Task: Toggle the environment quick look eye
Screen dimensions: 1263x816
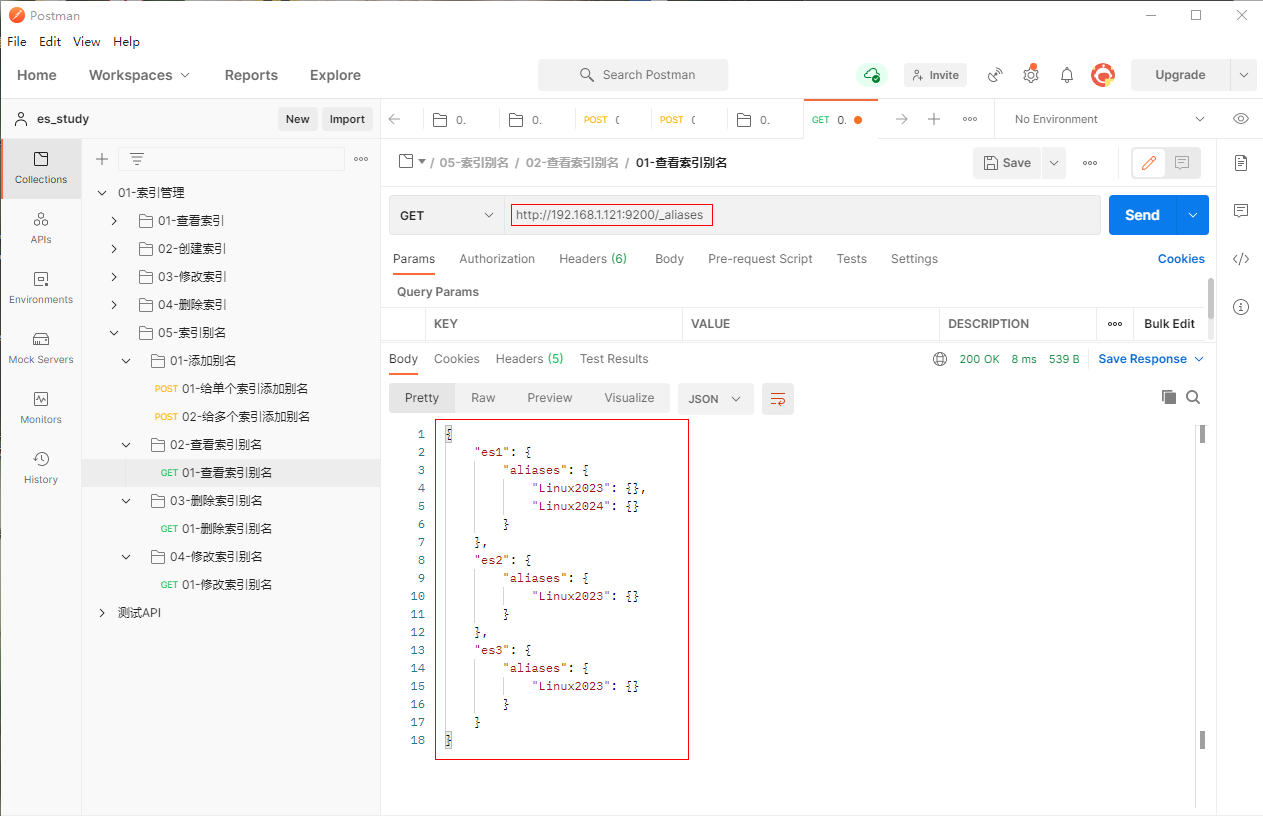Action: pos(1241,119)
